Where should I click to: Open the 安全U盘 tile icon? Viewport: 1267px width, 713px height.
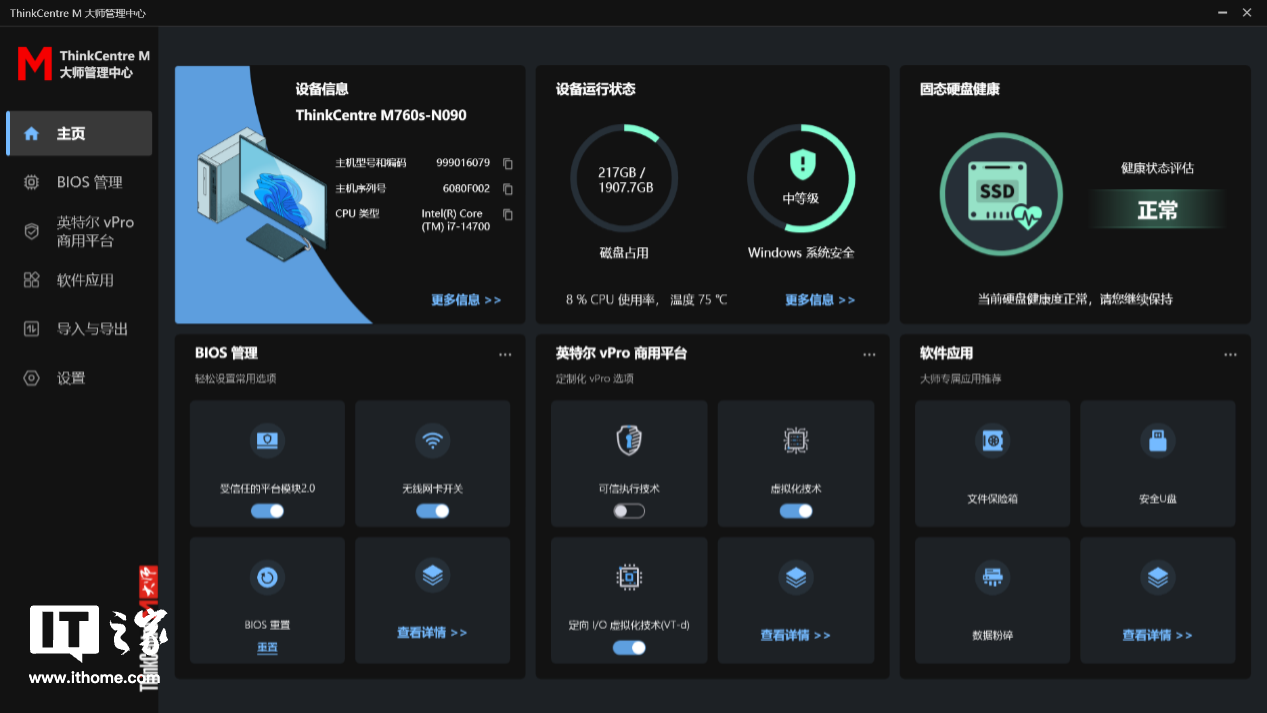pyautogui.click(x=1157, y=440)
